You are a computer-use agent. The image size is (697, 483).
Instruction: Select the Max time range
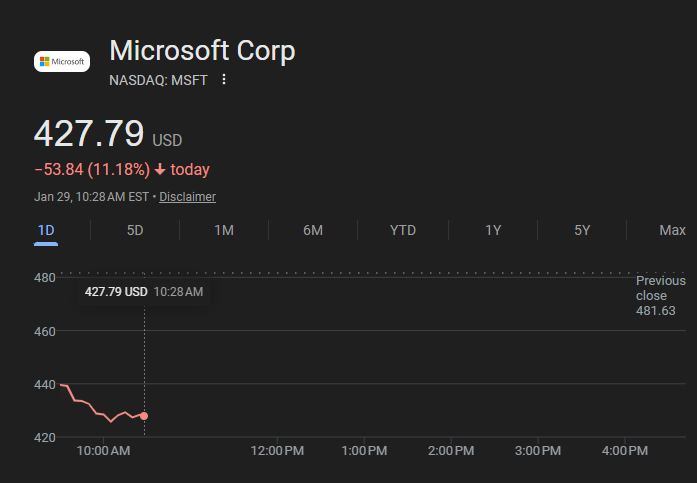(x=672, y=230)
